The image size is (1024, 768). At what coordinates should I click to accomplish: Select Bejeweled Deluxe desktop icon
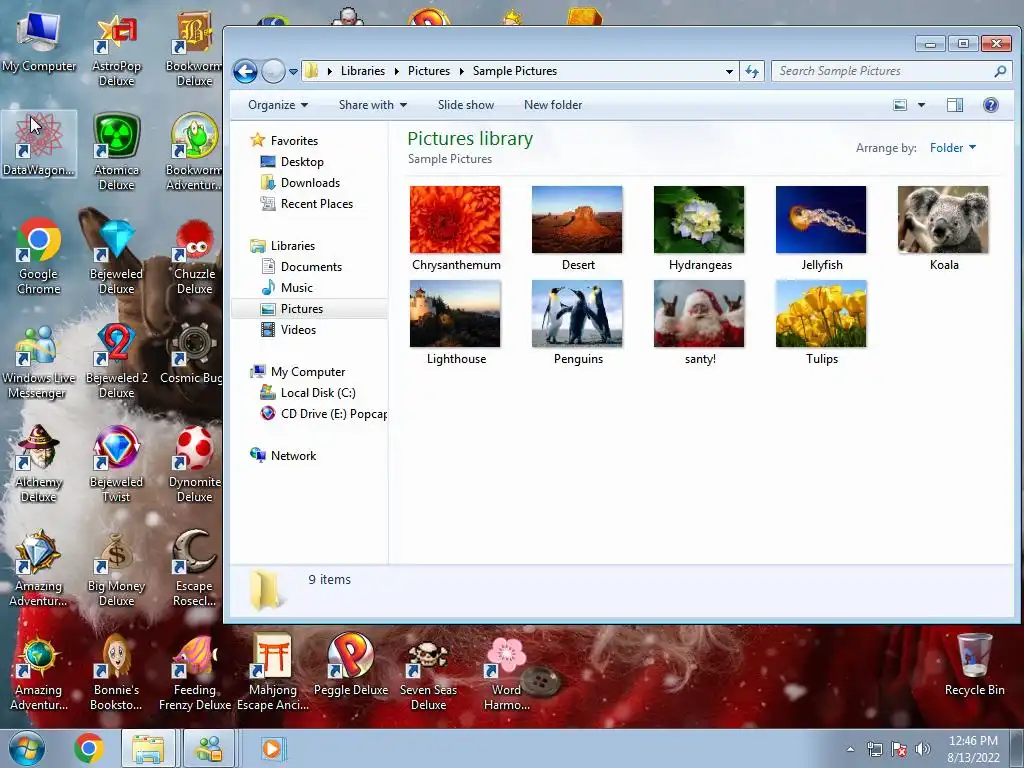(x=116, y=256)
